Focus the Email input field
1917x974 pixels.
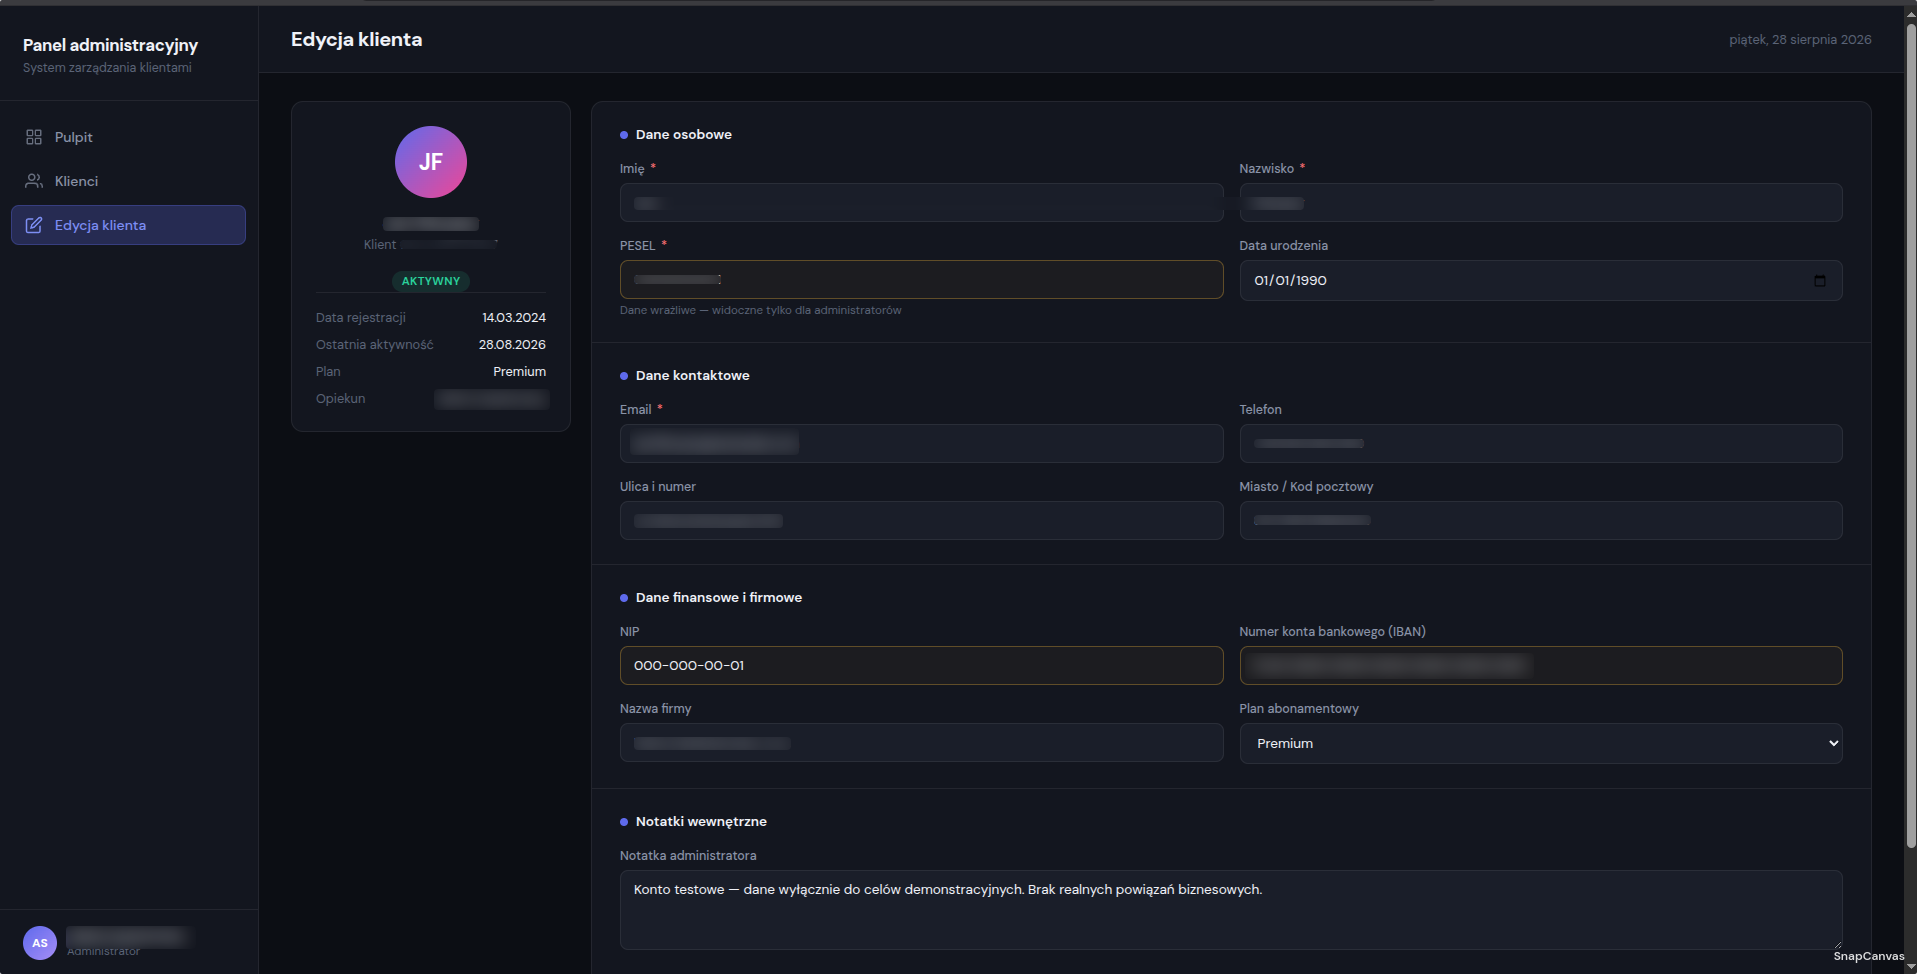pos(921,444)
